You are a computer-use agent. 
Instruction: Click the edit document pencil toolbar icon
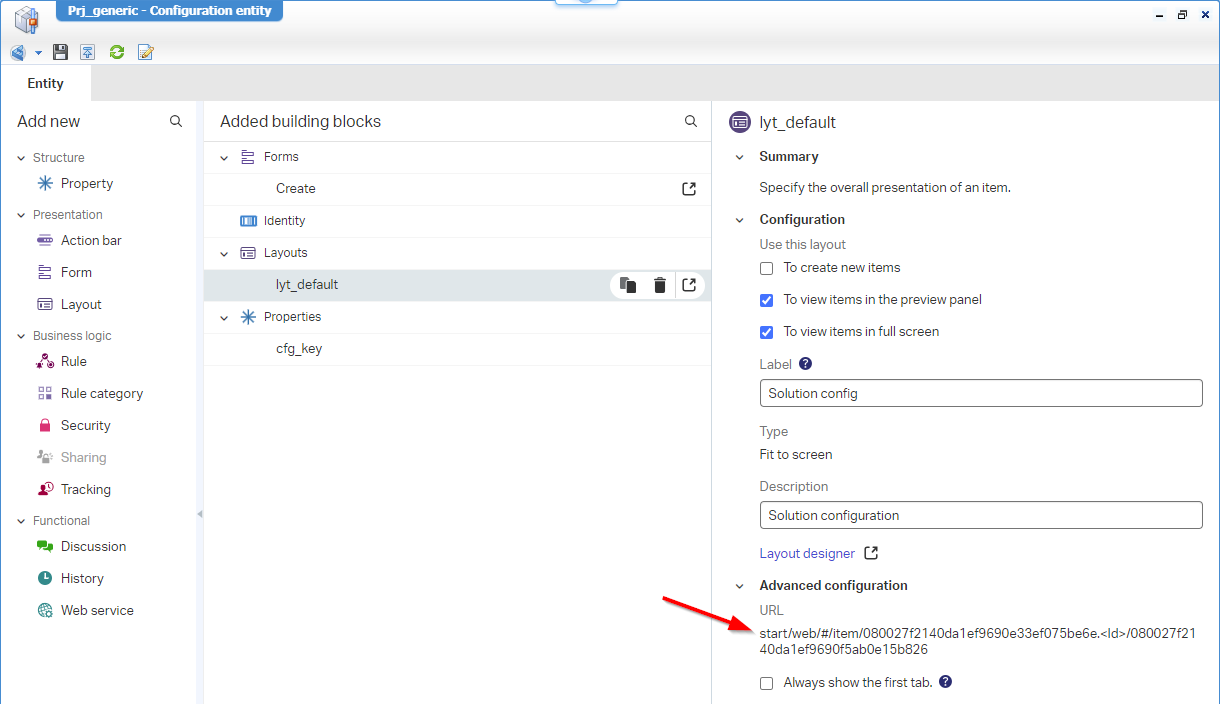tap(146, 52)
